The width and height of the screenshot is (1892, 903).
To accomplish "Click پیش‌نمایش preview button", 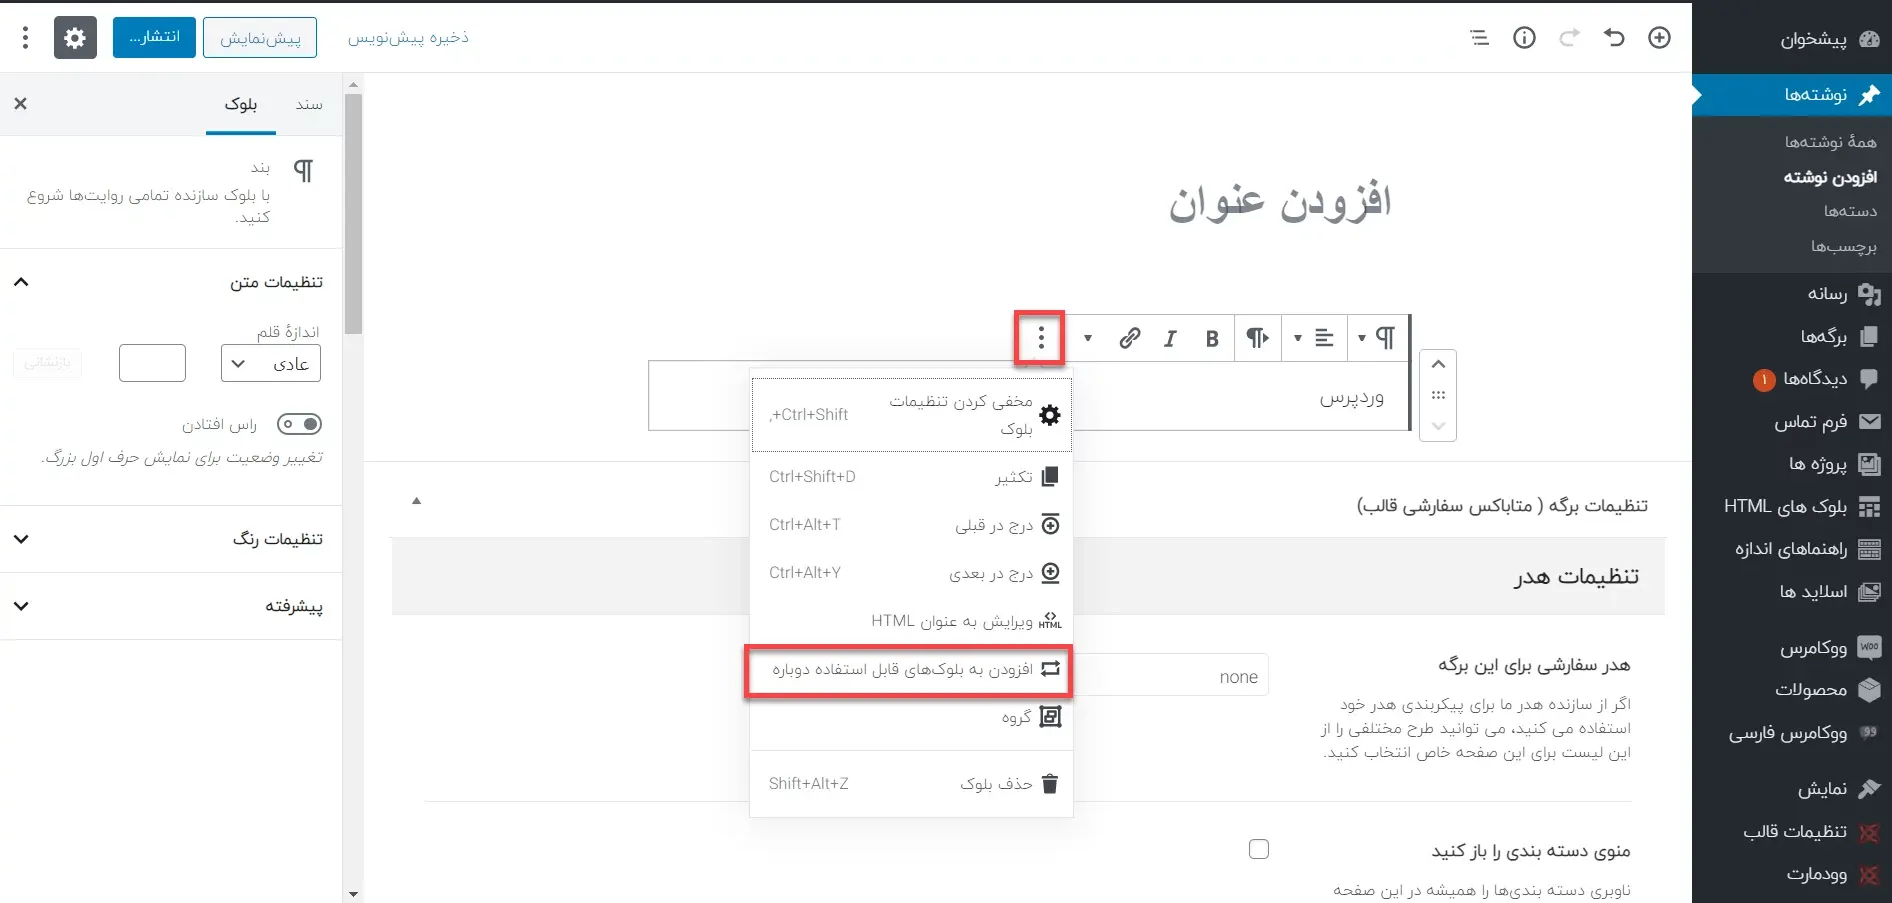I will (x=260, y=38).
